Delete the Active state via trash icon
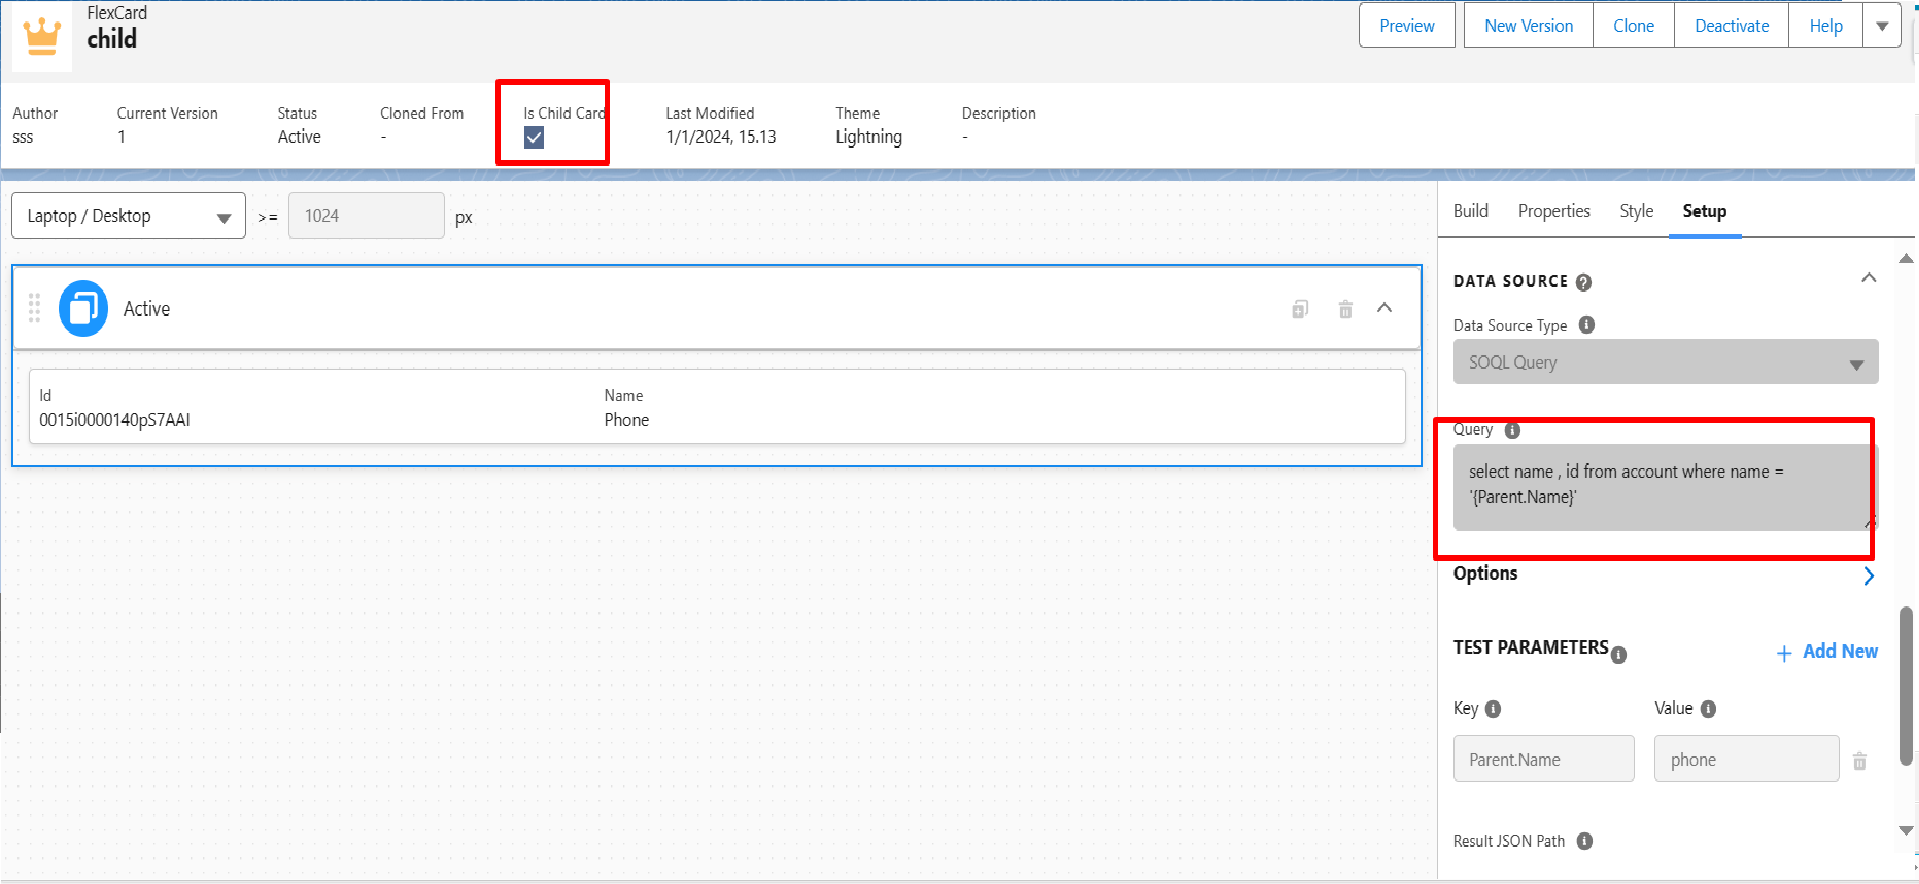Viewport: 1919px width, 884px height. click(x=1345, y=309)
